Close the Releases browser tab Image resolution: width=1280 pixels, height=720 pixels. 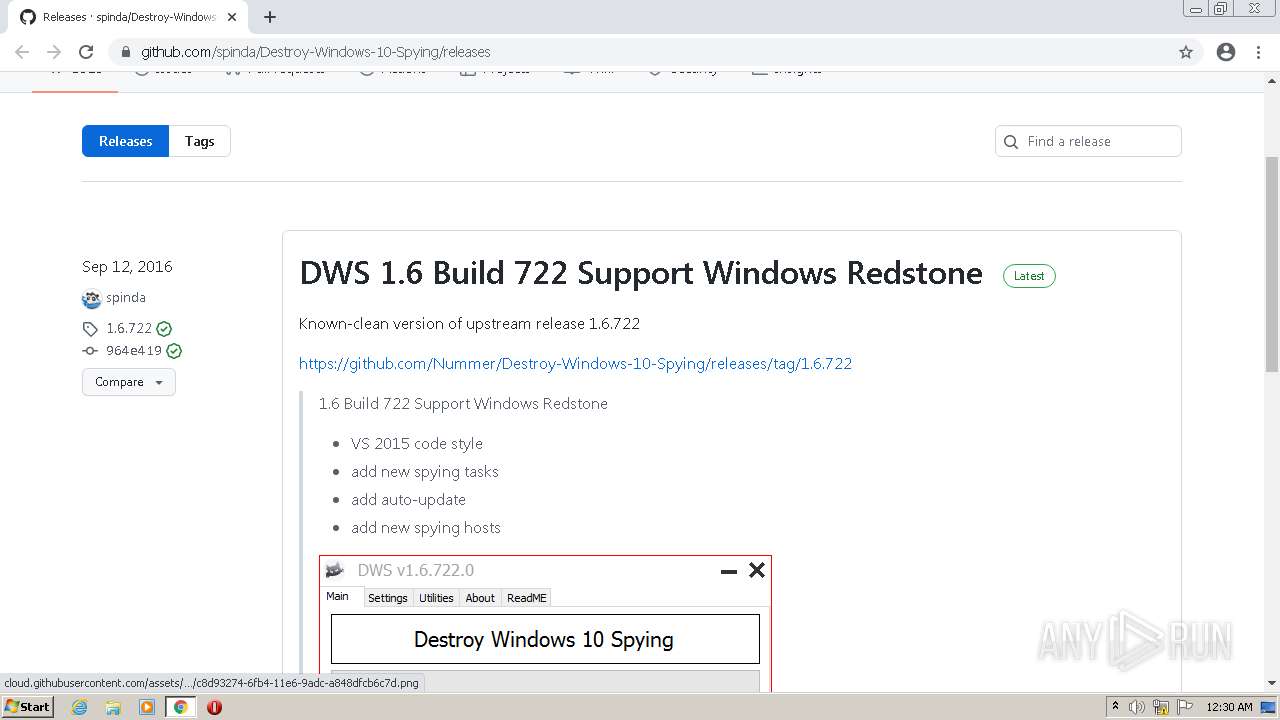coord(232,17)
